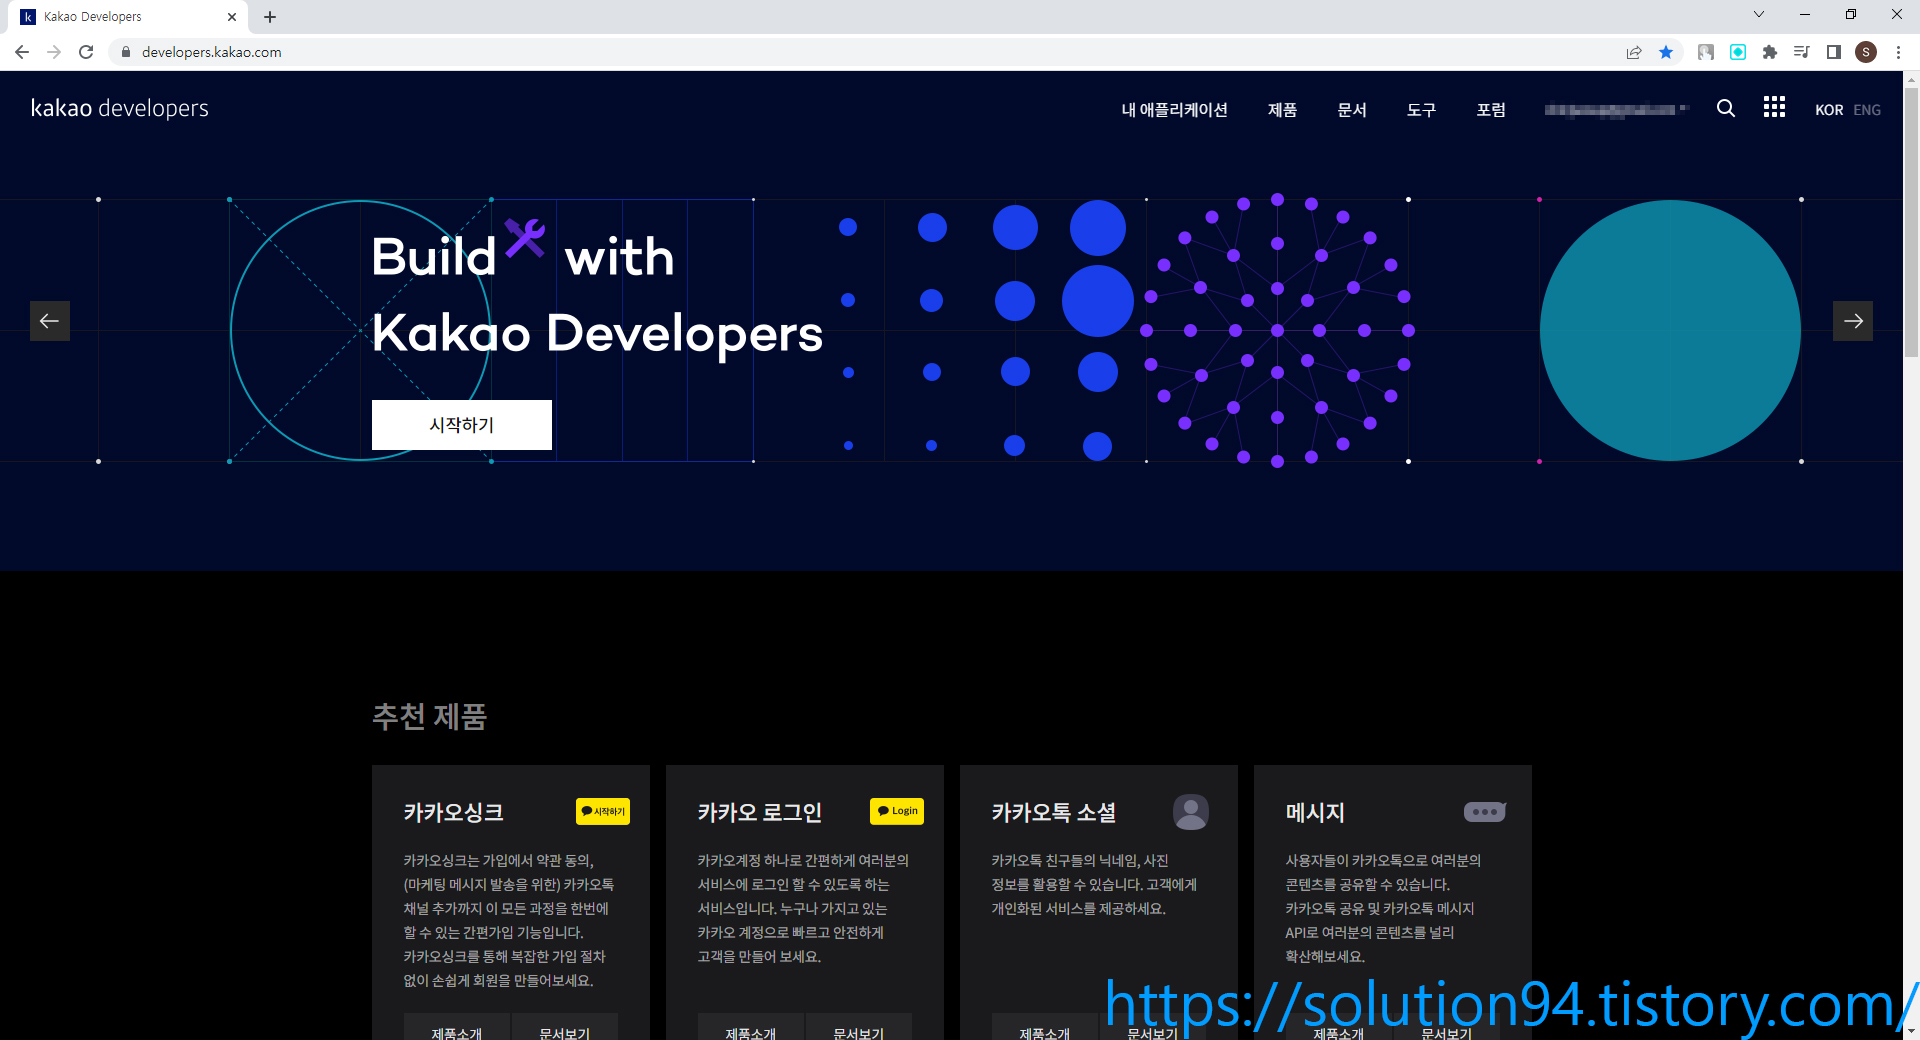Show previous banner slide

pos(50,321)
